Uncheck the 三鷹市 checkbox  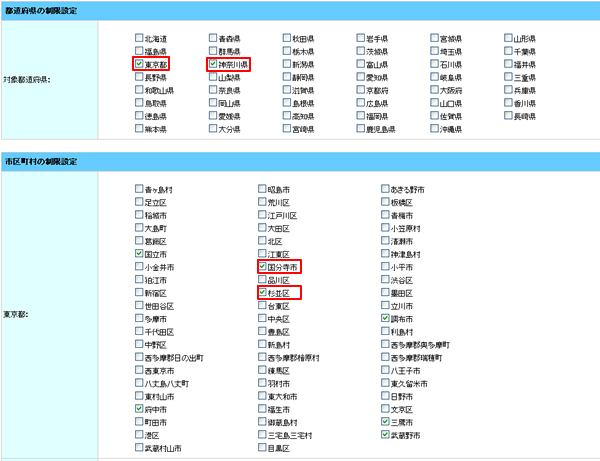tap(385, 422)
